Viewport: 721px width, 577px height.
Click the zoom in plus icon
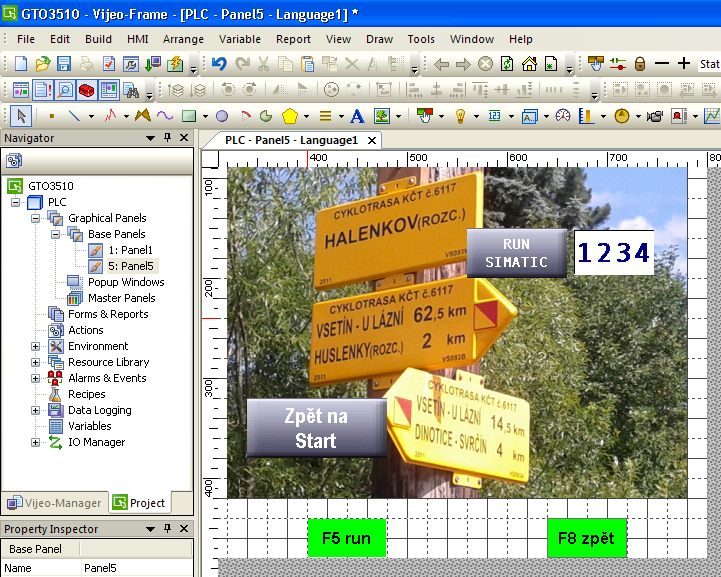tap(684, 63)
